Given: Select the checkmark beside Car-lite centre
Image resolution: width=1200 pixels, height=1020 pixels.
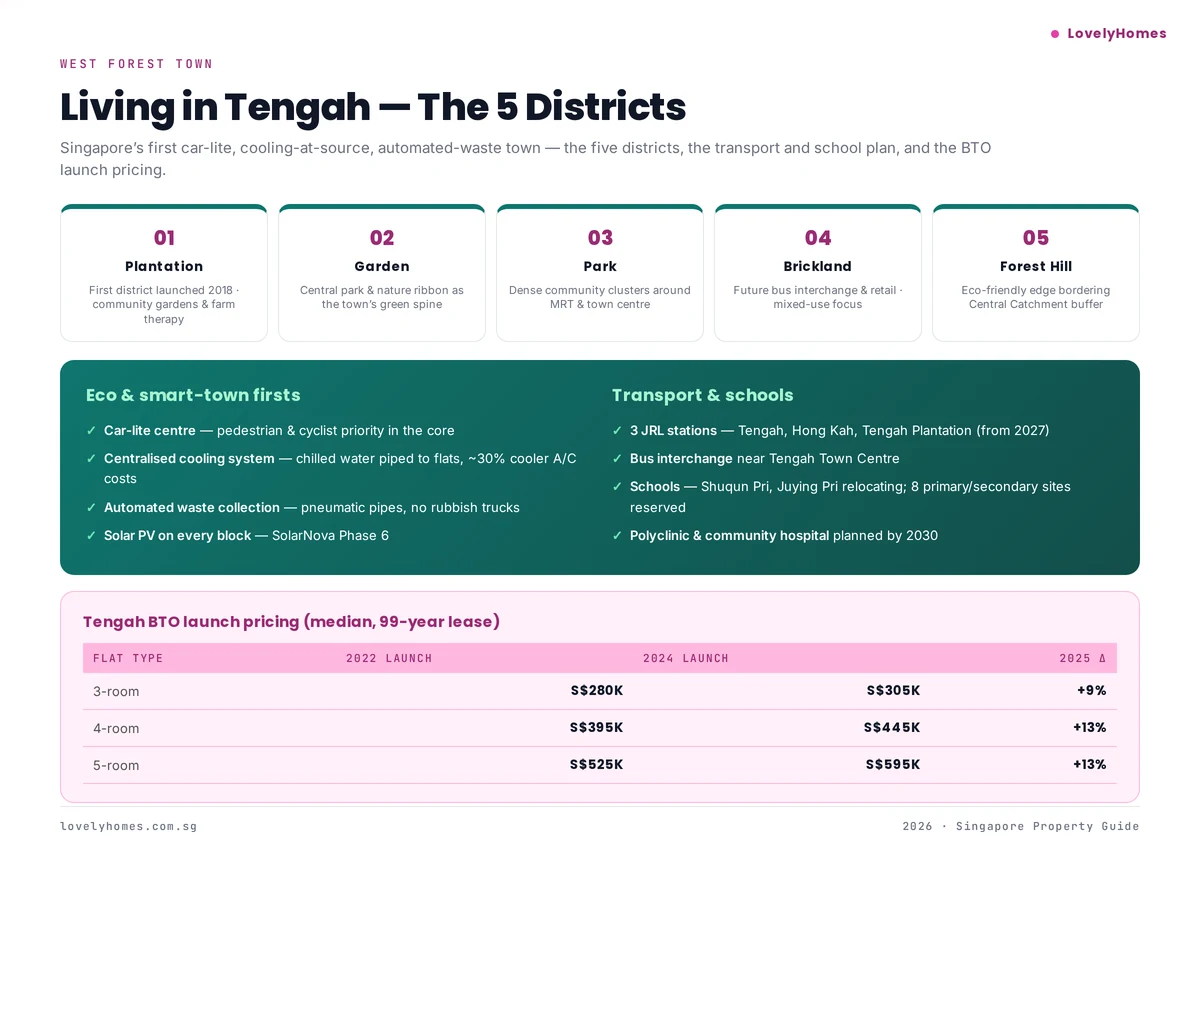Looking at the screenshot, I should coord(90,430).
